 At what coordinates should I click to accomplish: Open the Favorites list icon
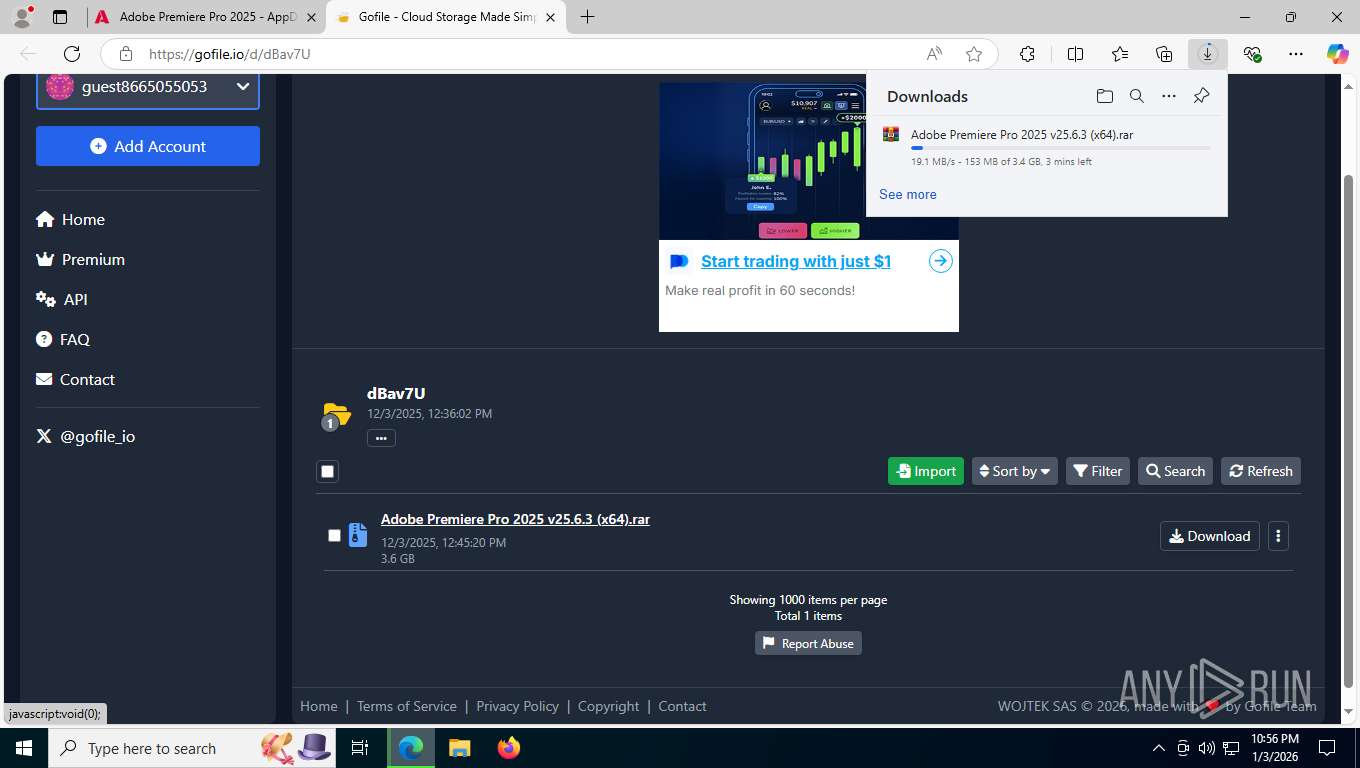1120,54
